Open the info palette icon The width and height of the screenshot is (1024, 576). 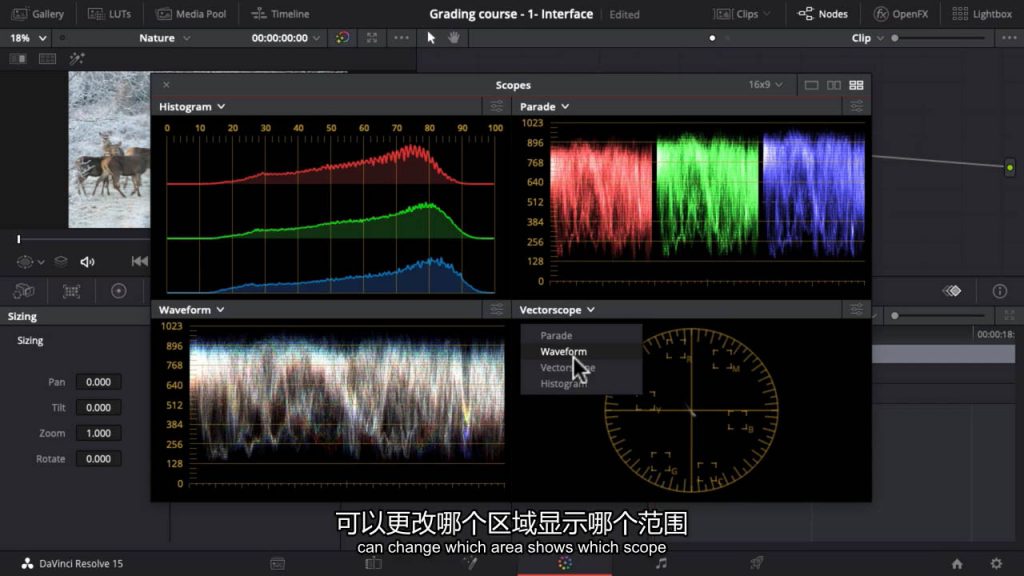coord(1000,291)
